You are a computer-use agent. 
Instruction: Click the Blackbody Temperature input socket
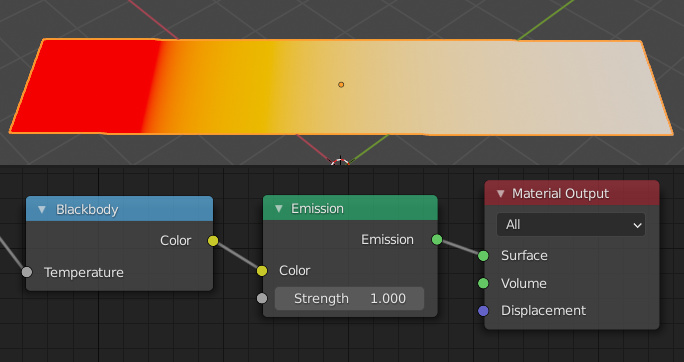27,272
